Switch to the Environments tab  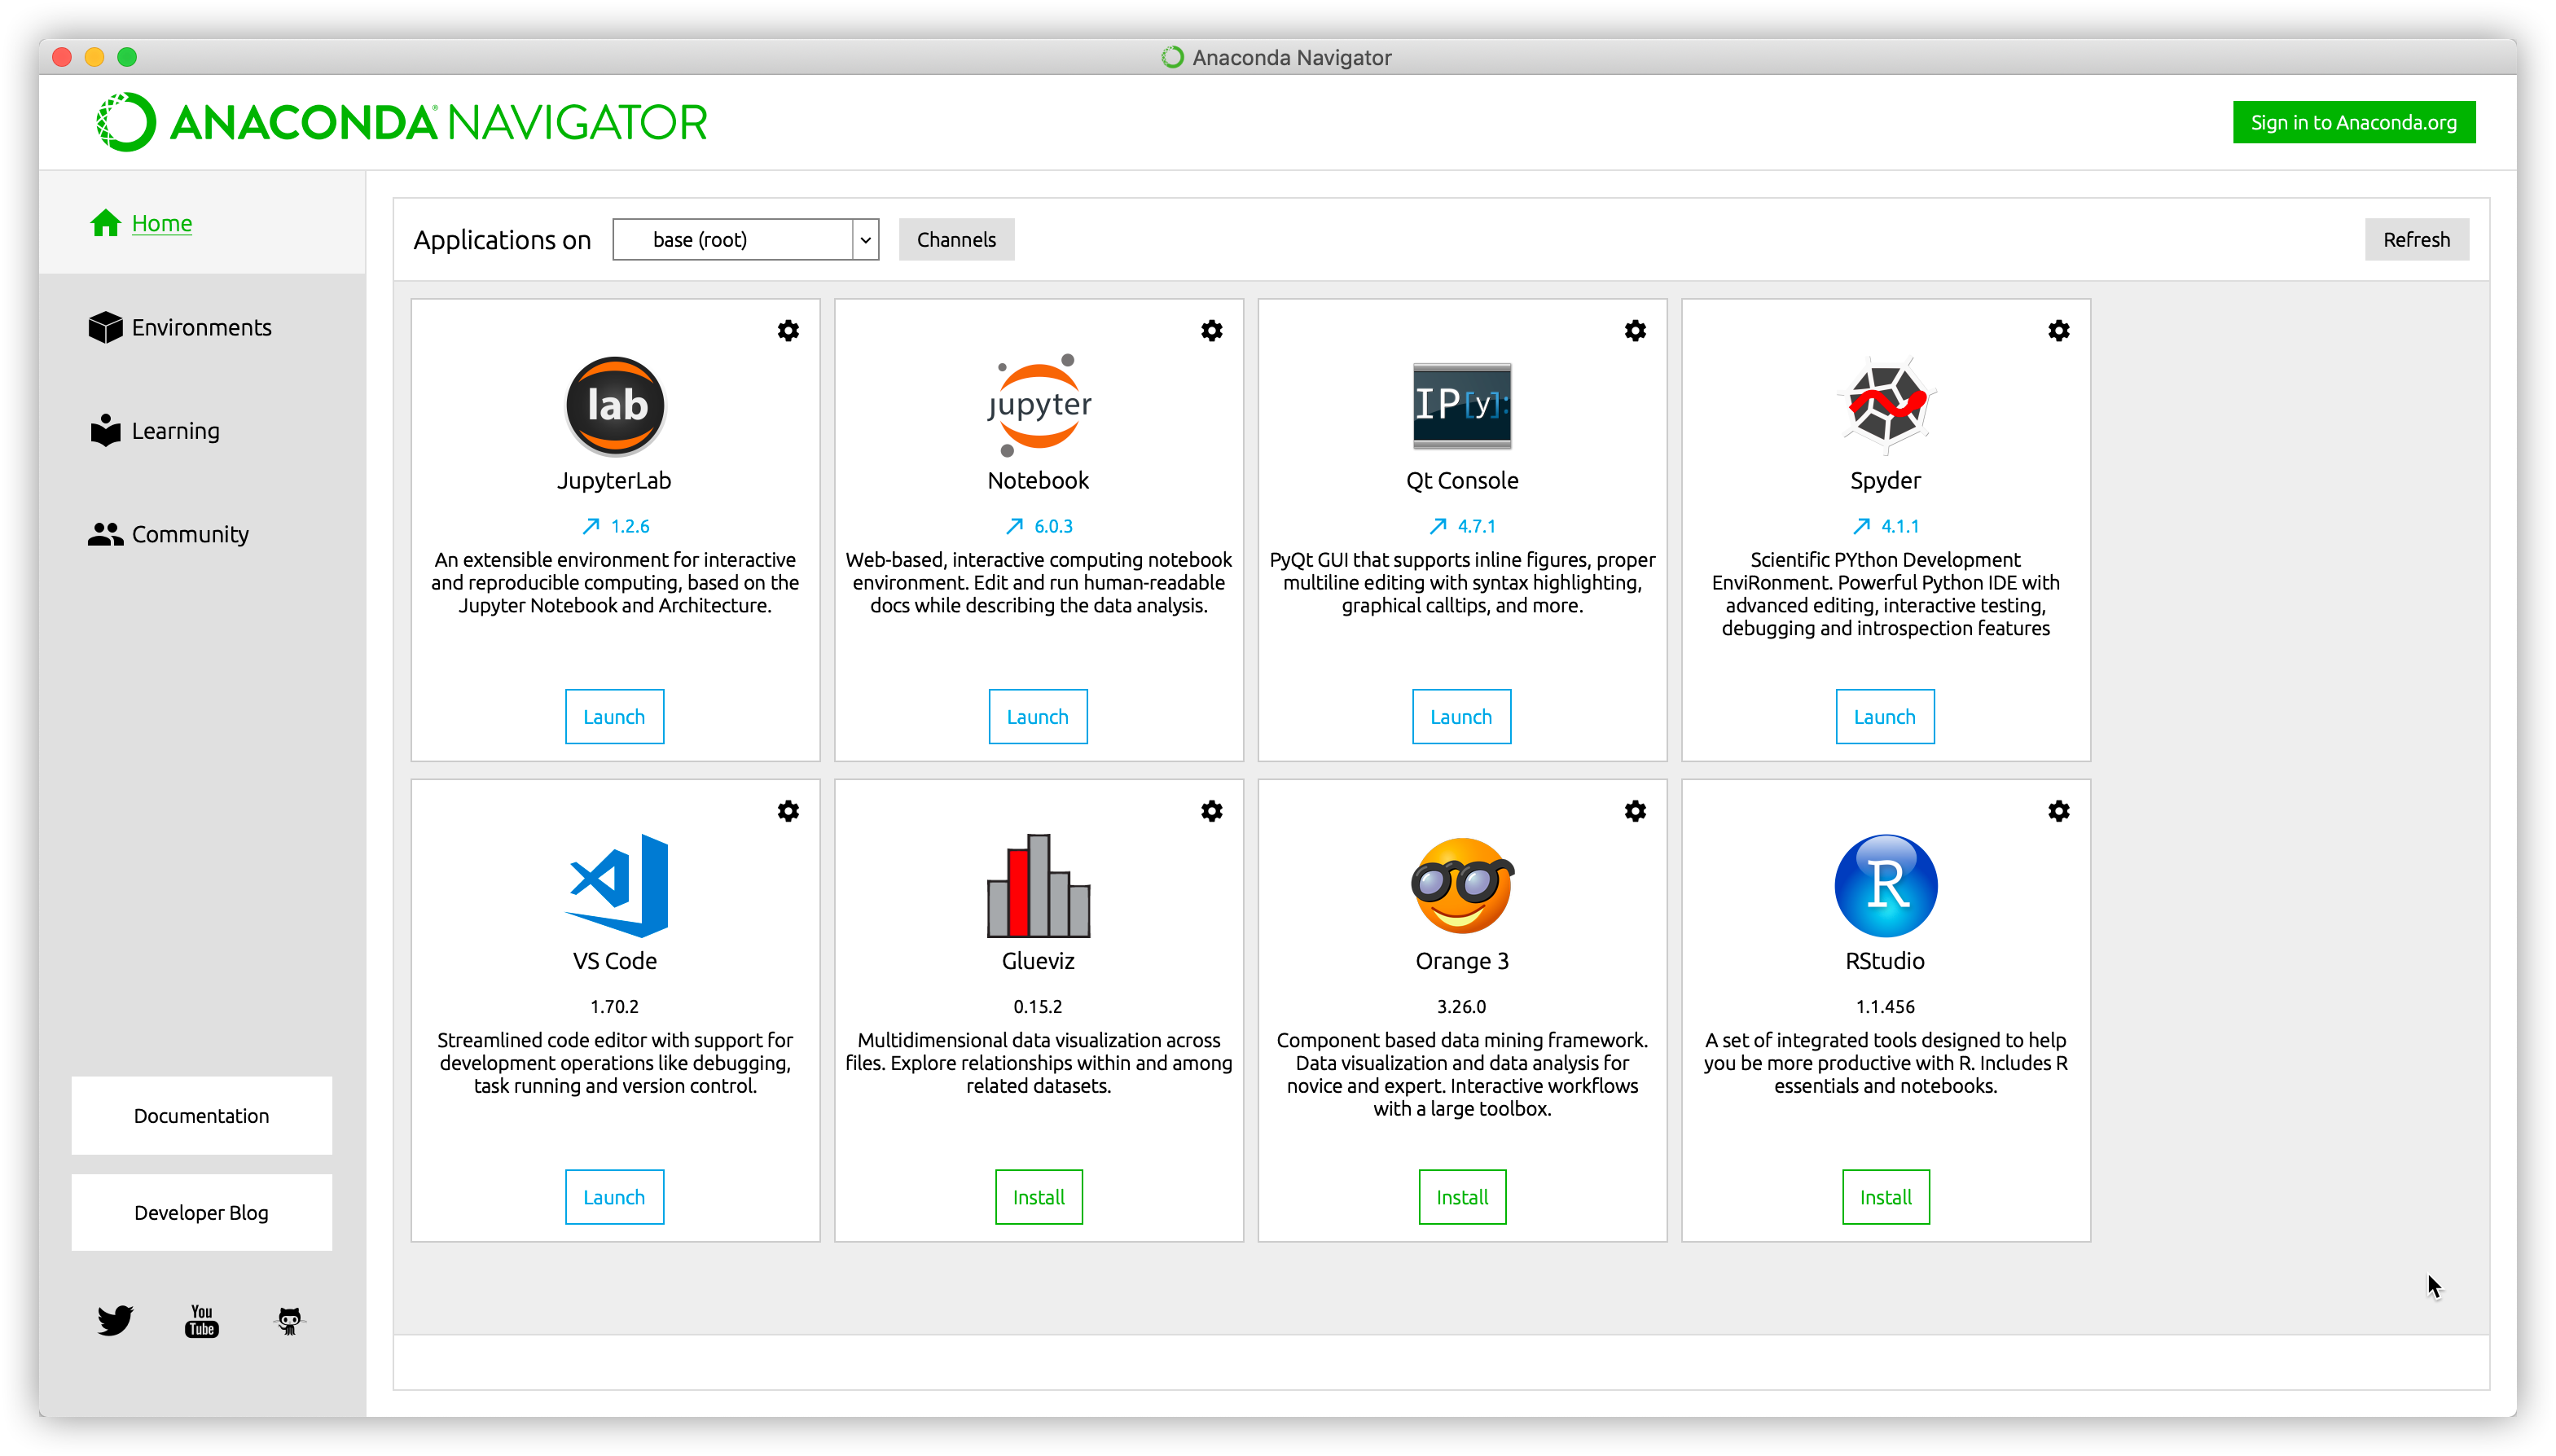point(201,328)
